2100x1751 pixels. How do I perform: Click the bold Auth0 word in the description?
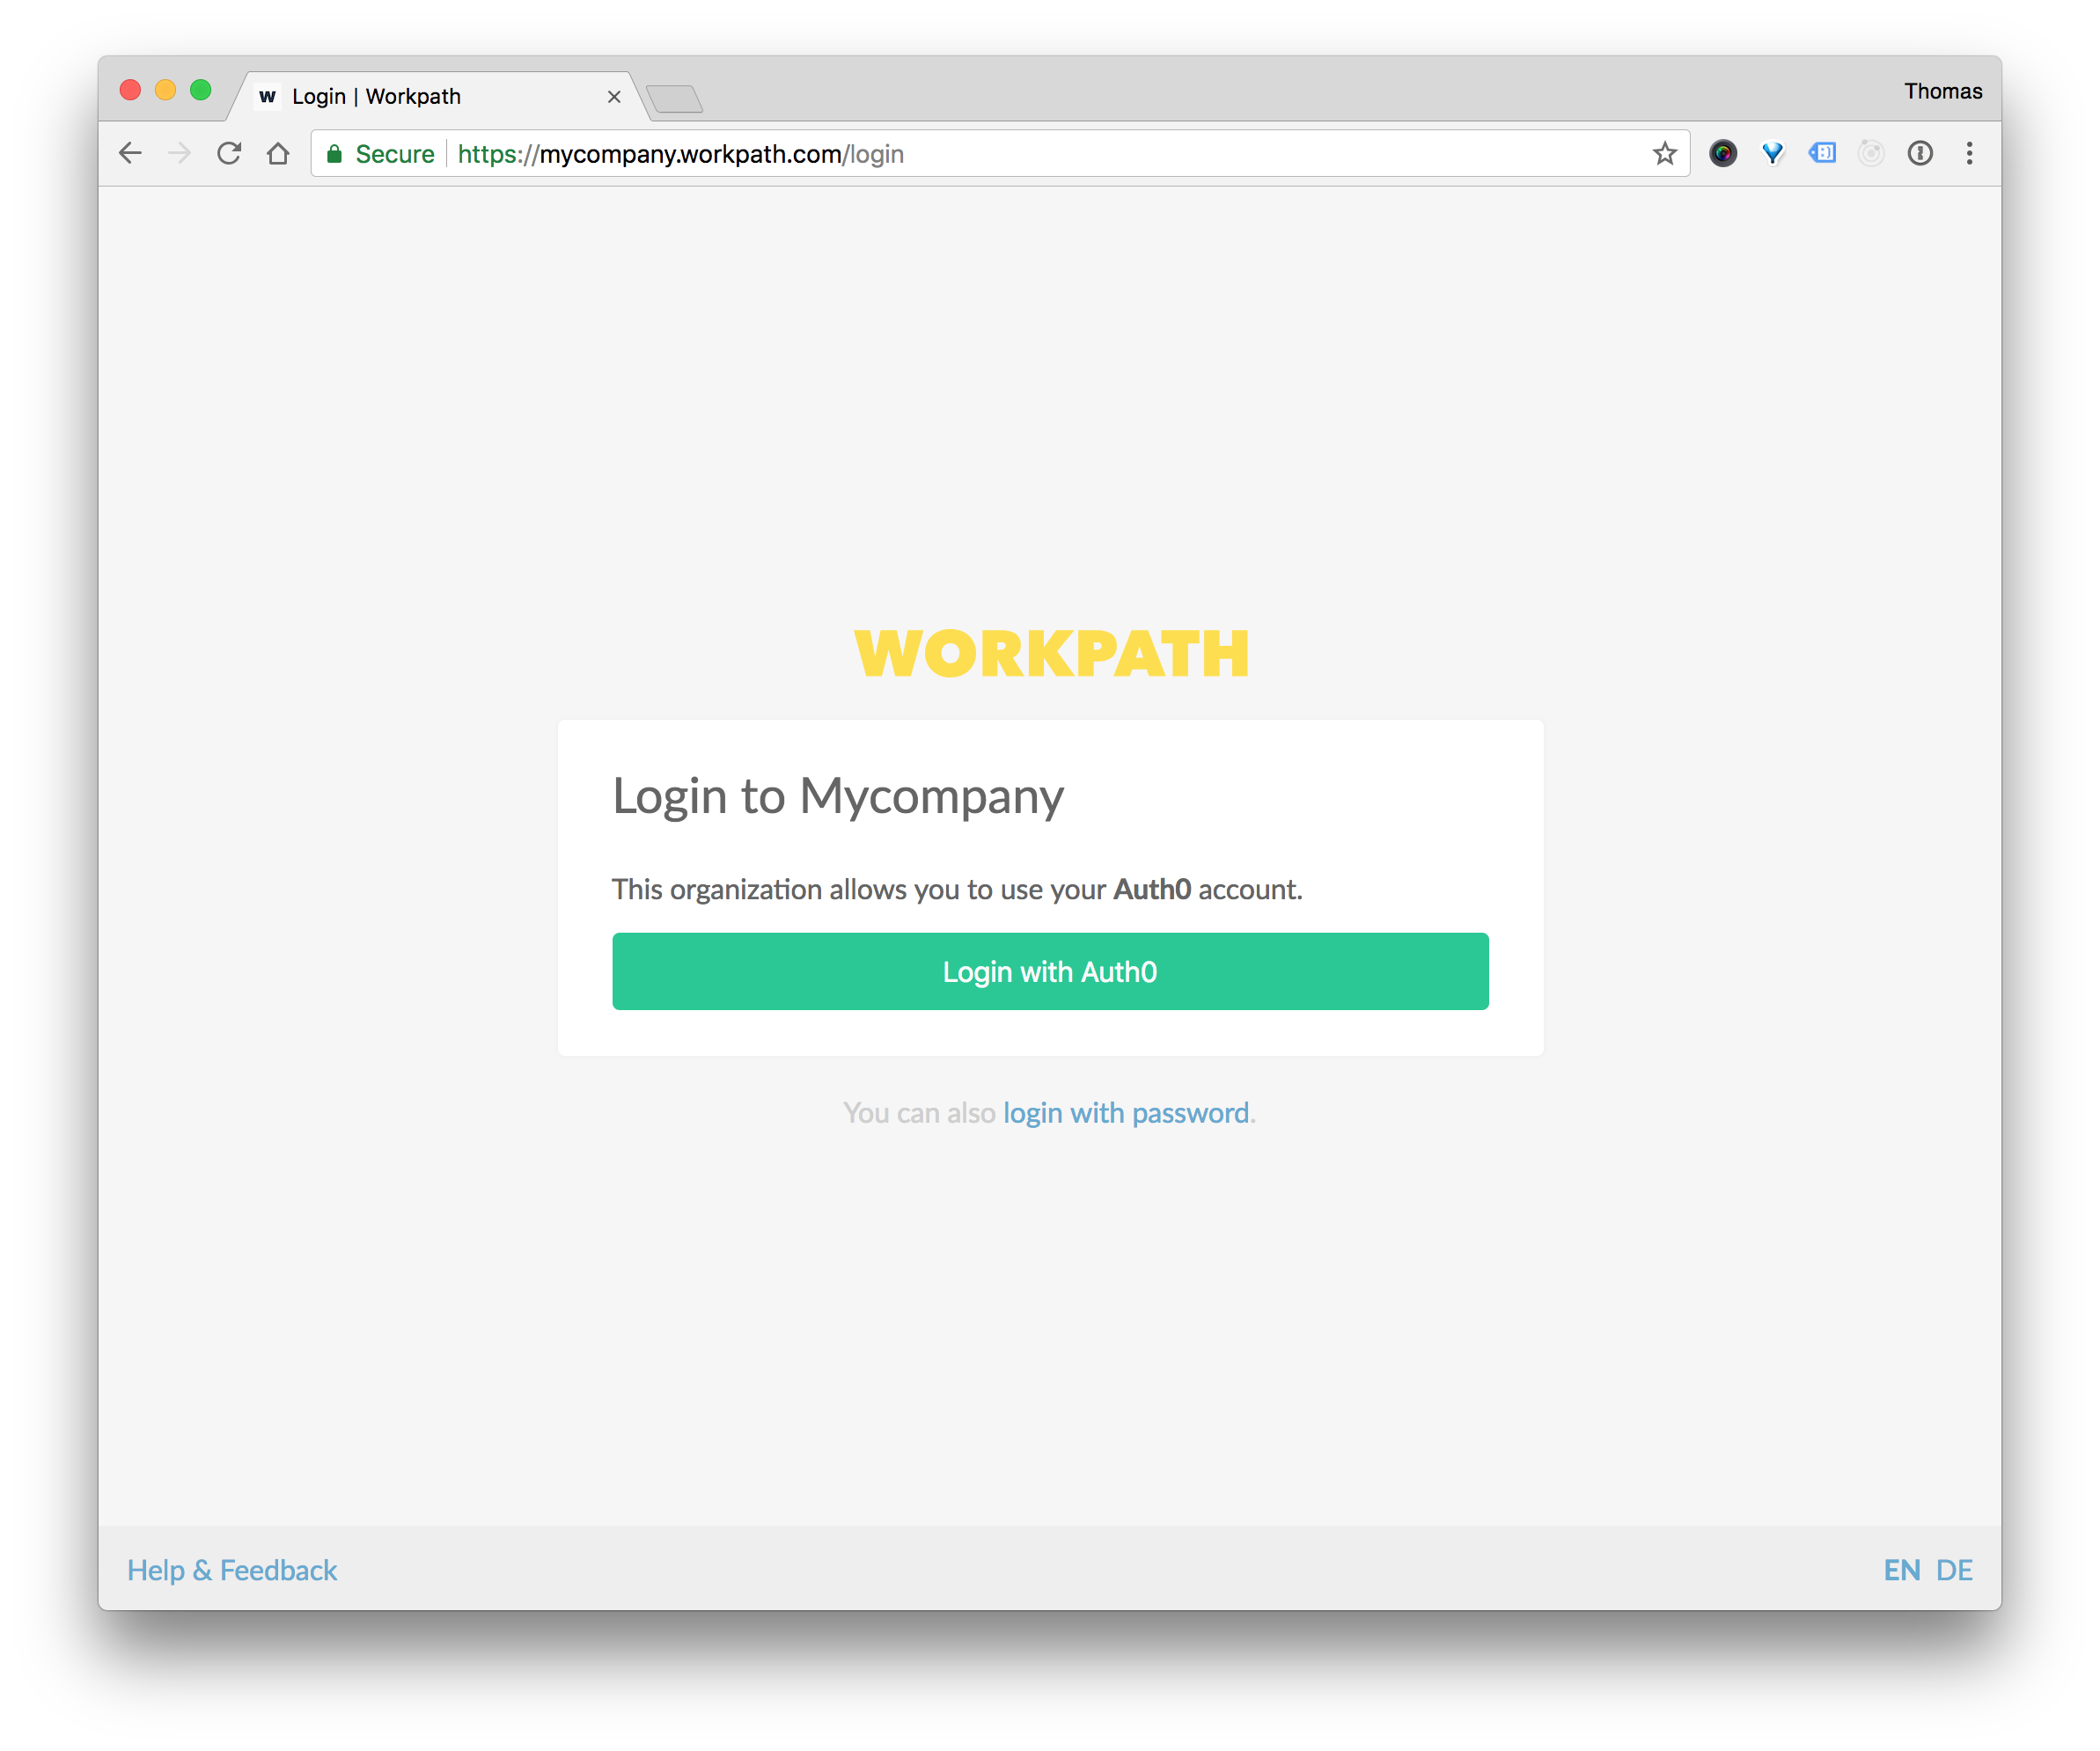click(1152, 889)
